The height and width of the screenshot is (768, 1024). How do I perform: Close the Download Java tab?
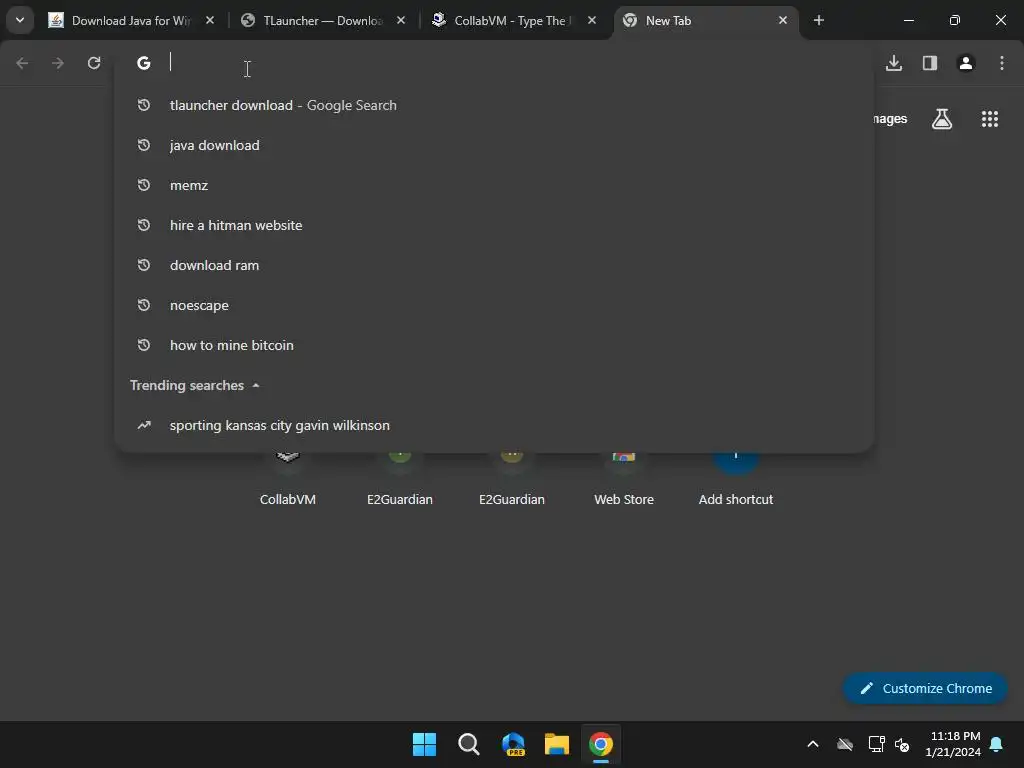coord(210,20)
